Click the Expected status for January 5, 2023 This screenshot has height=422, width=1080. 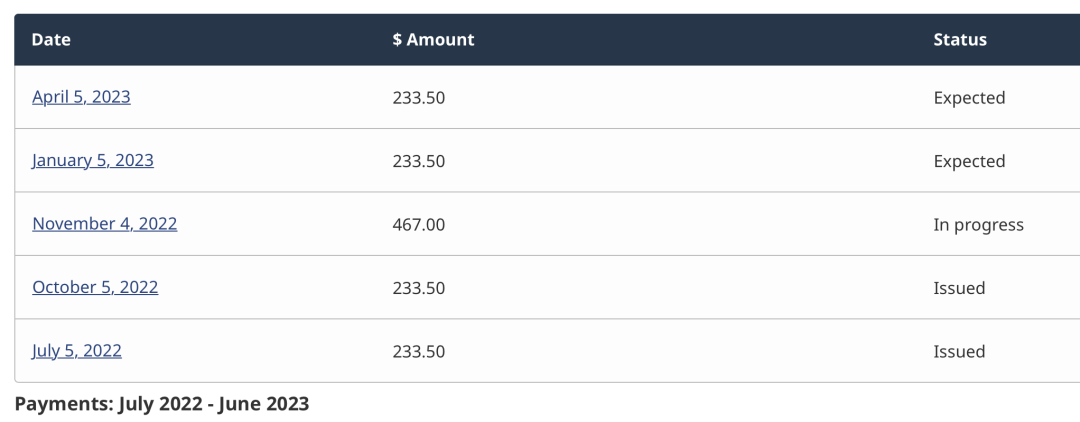(x=969, y=161)
